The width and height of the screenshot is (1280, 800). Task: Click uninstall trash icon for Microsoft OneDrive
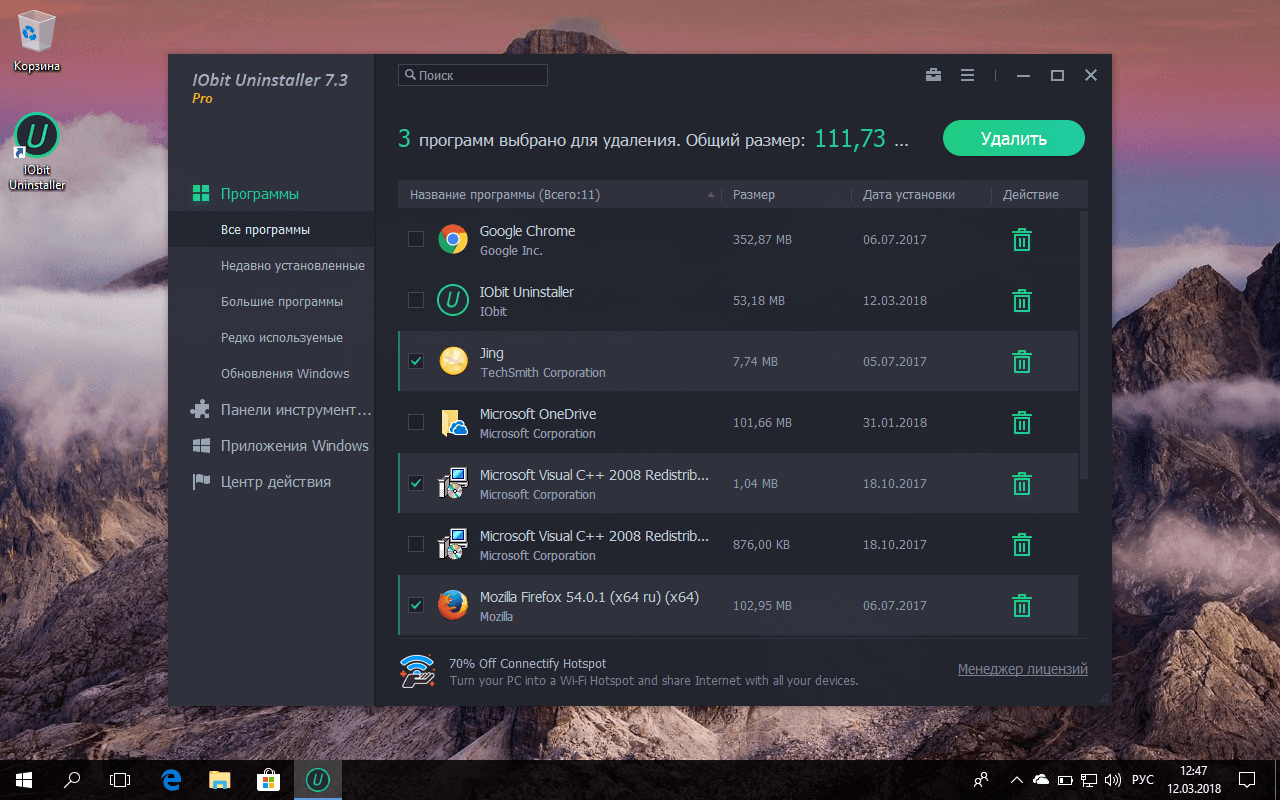point(1021,423)
